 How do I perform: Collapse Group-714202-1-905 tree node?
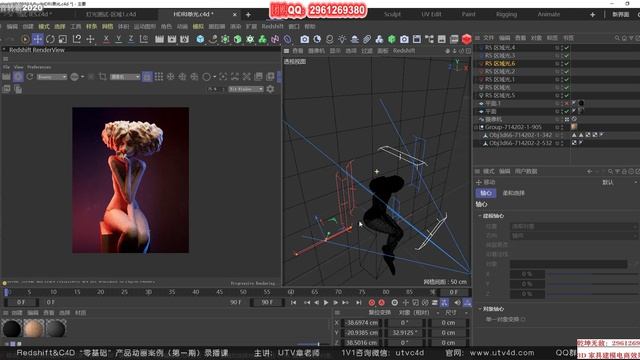point(476,127)
